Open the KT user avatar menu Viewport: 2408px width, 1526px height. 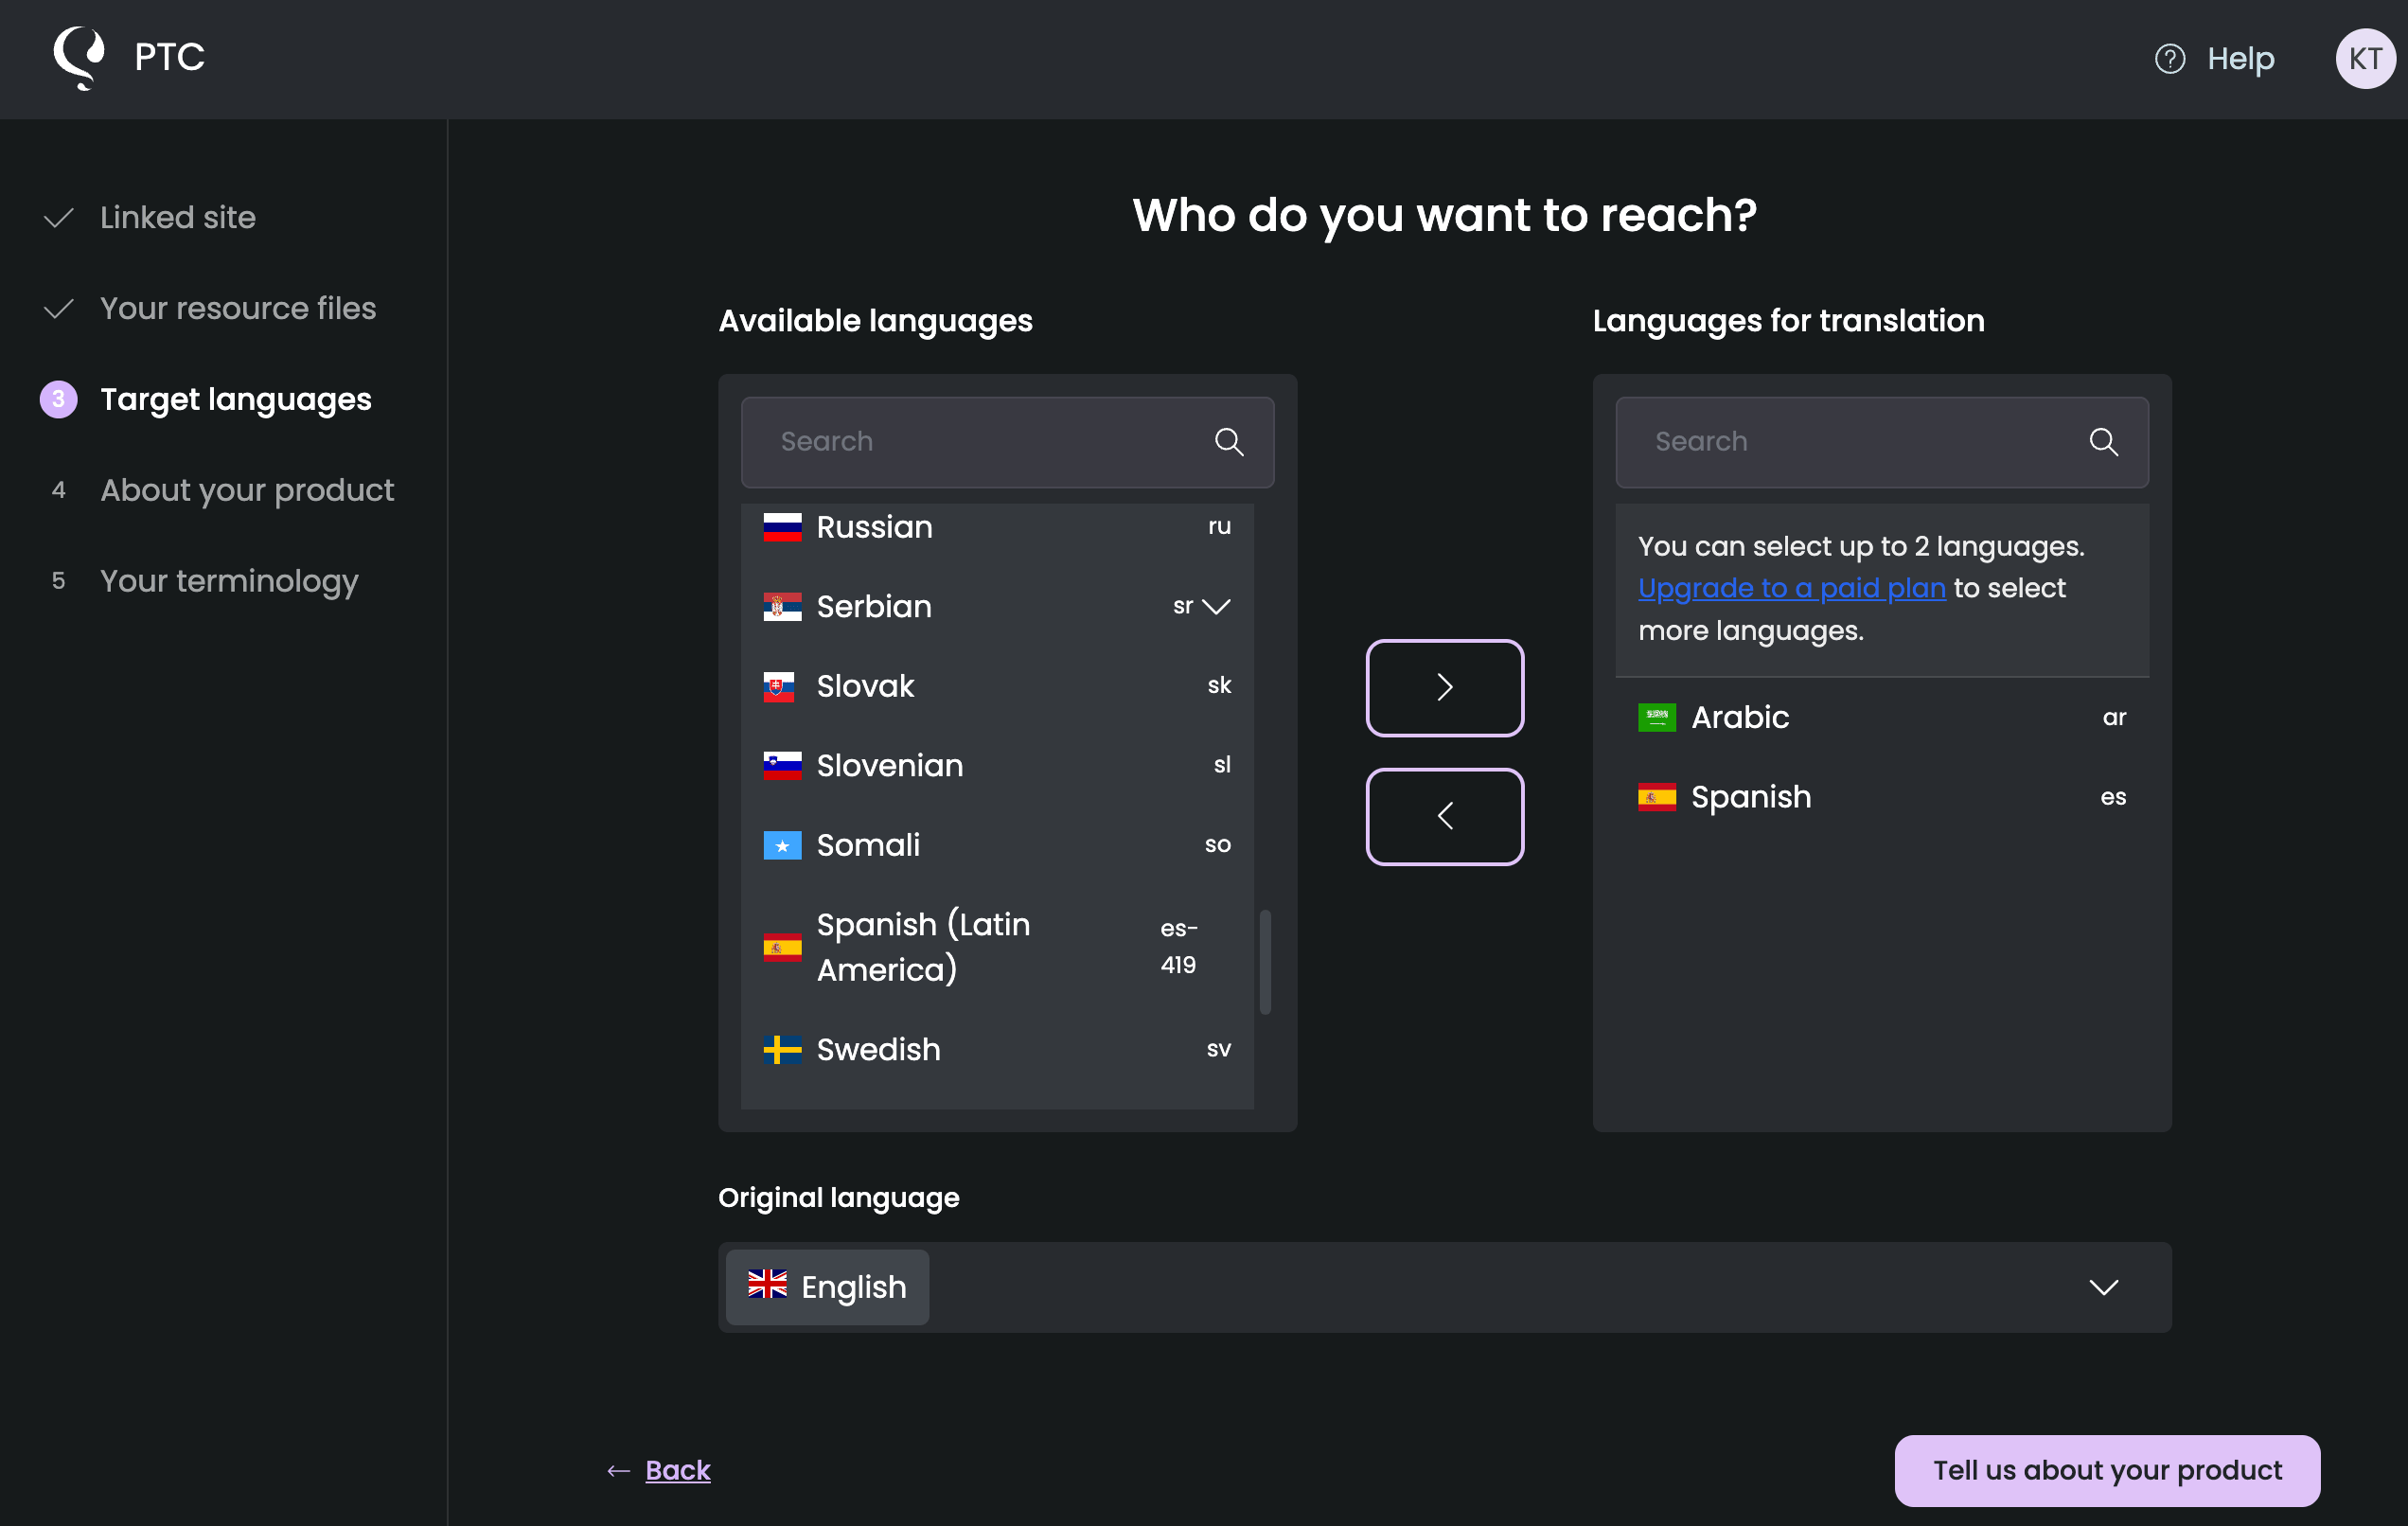(x=2364, y=59)
